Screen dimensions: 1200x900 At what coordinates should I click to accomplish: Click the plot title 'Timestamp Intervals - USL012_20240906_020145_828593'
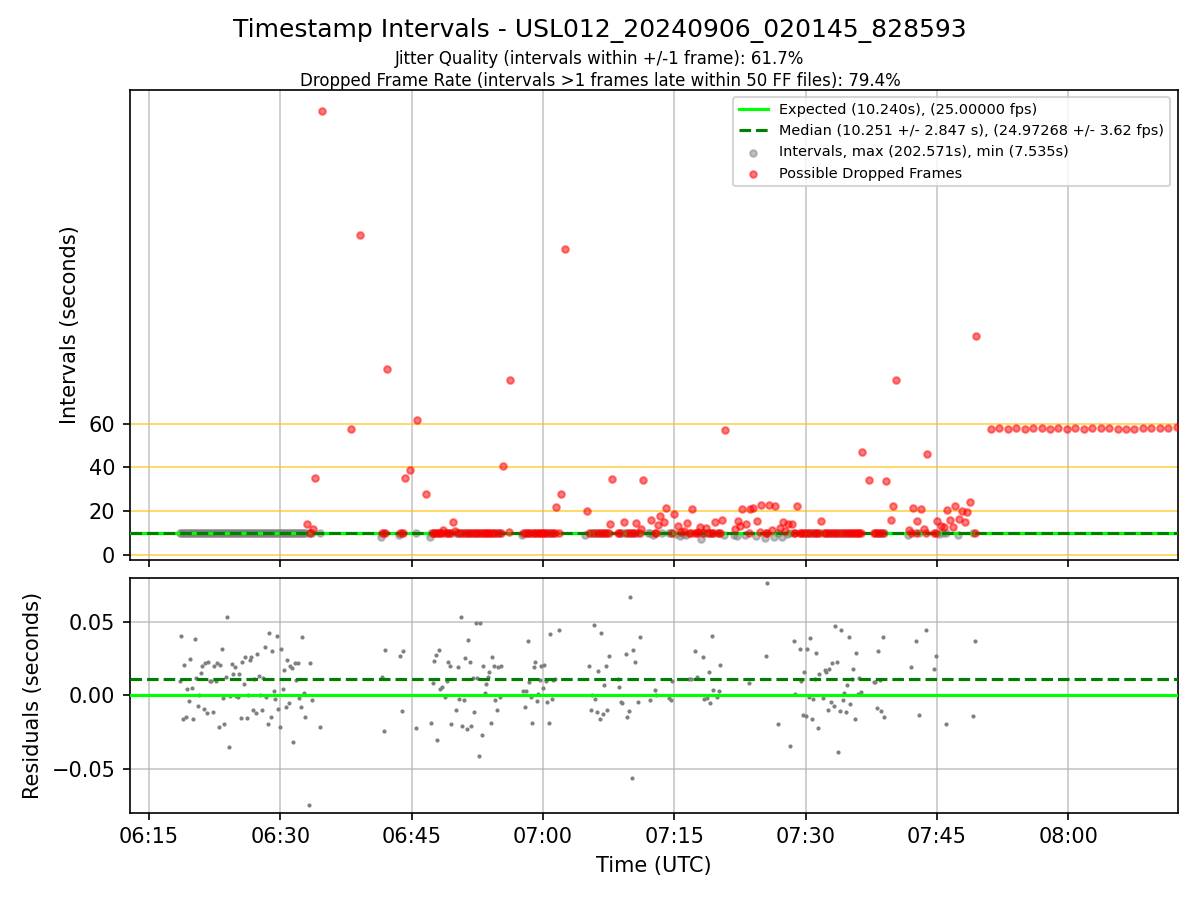[x=600, y=29]
